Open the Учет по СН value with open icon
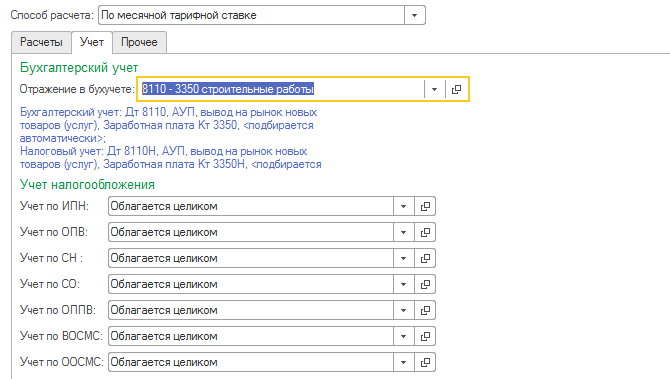 (x=425, y=259)
